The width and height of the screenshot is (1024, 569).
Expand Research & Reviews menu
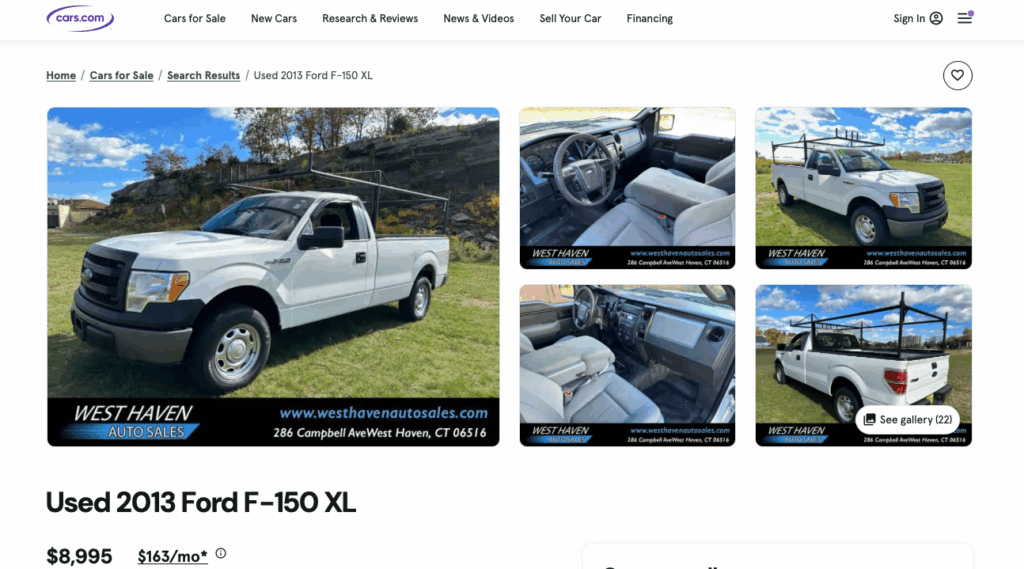[x=370, y=18]
